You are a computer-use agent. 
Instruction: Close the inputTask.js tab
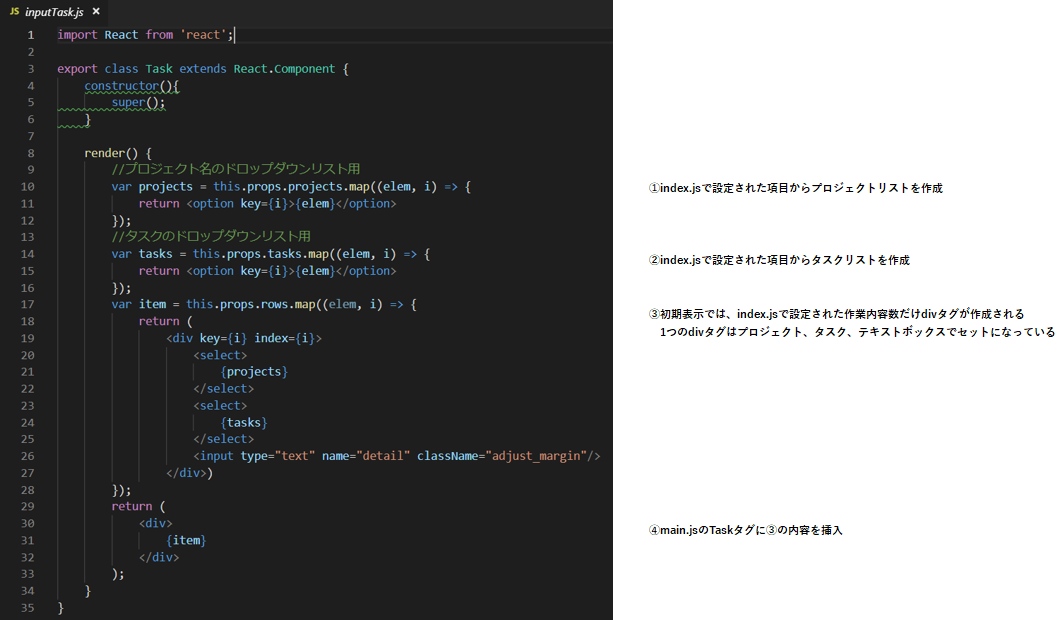pyautogui.click(x=96, y=12)
